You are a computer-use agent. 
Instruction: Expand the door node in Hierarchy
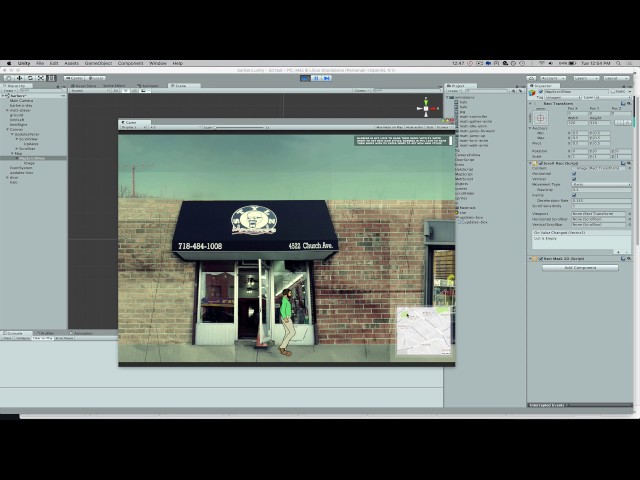[x=7, y=178]
